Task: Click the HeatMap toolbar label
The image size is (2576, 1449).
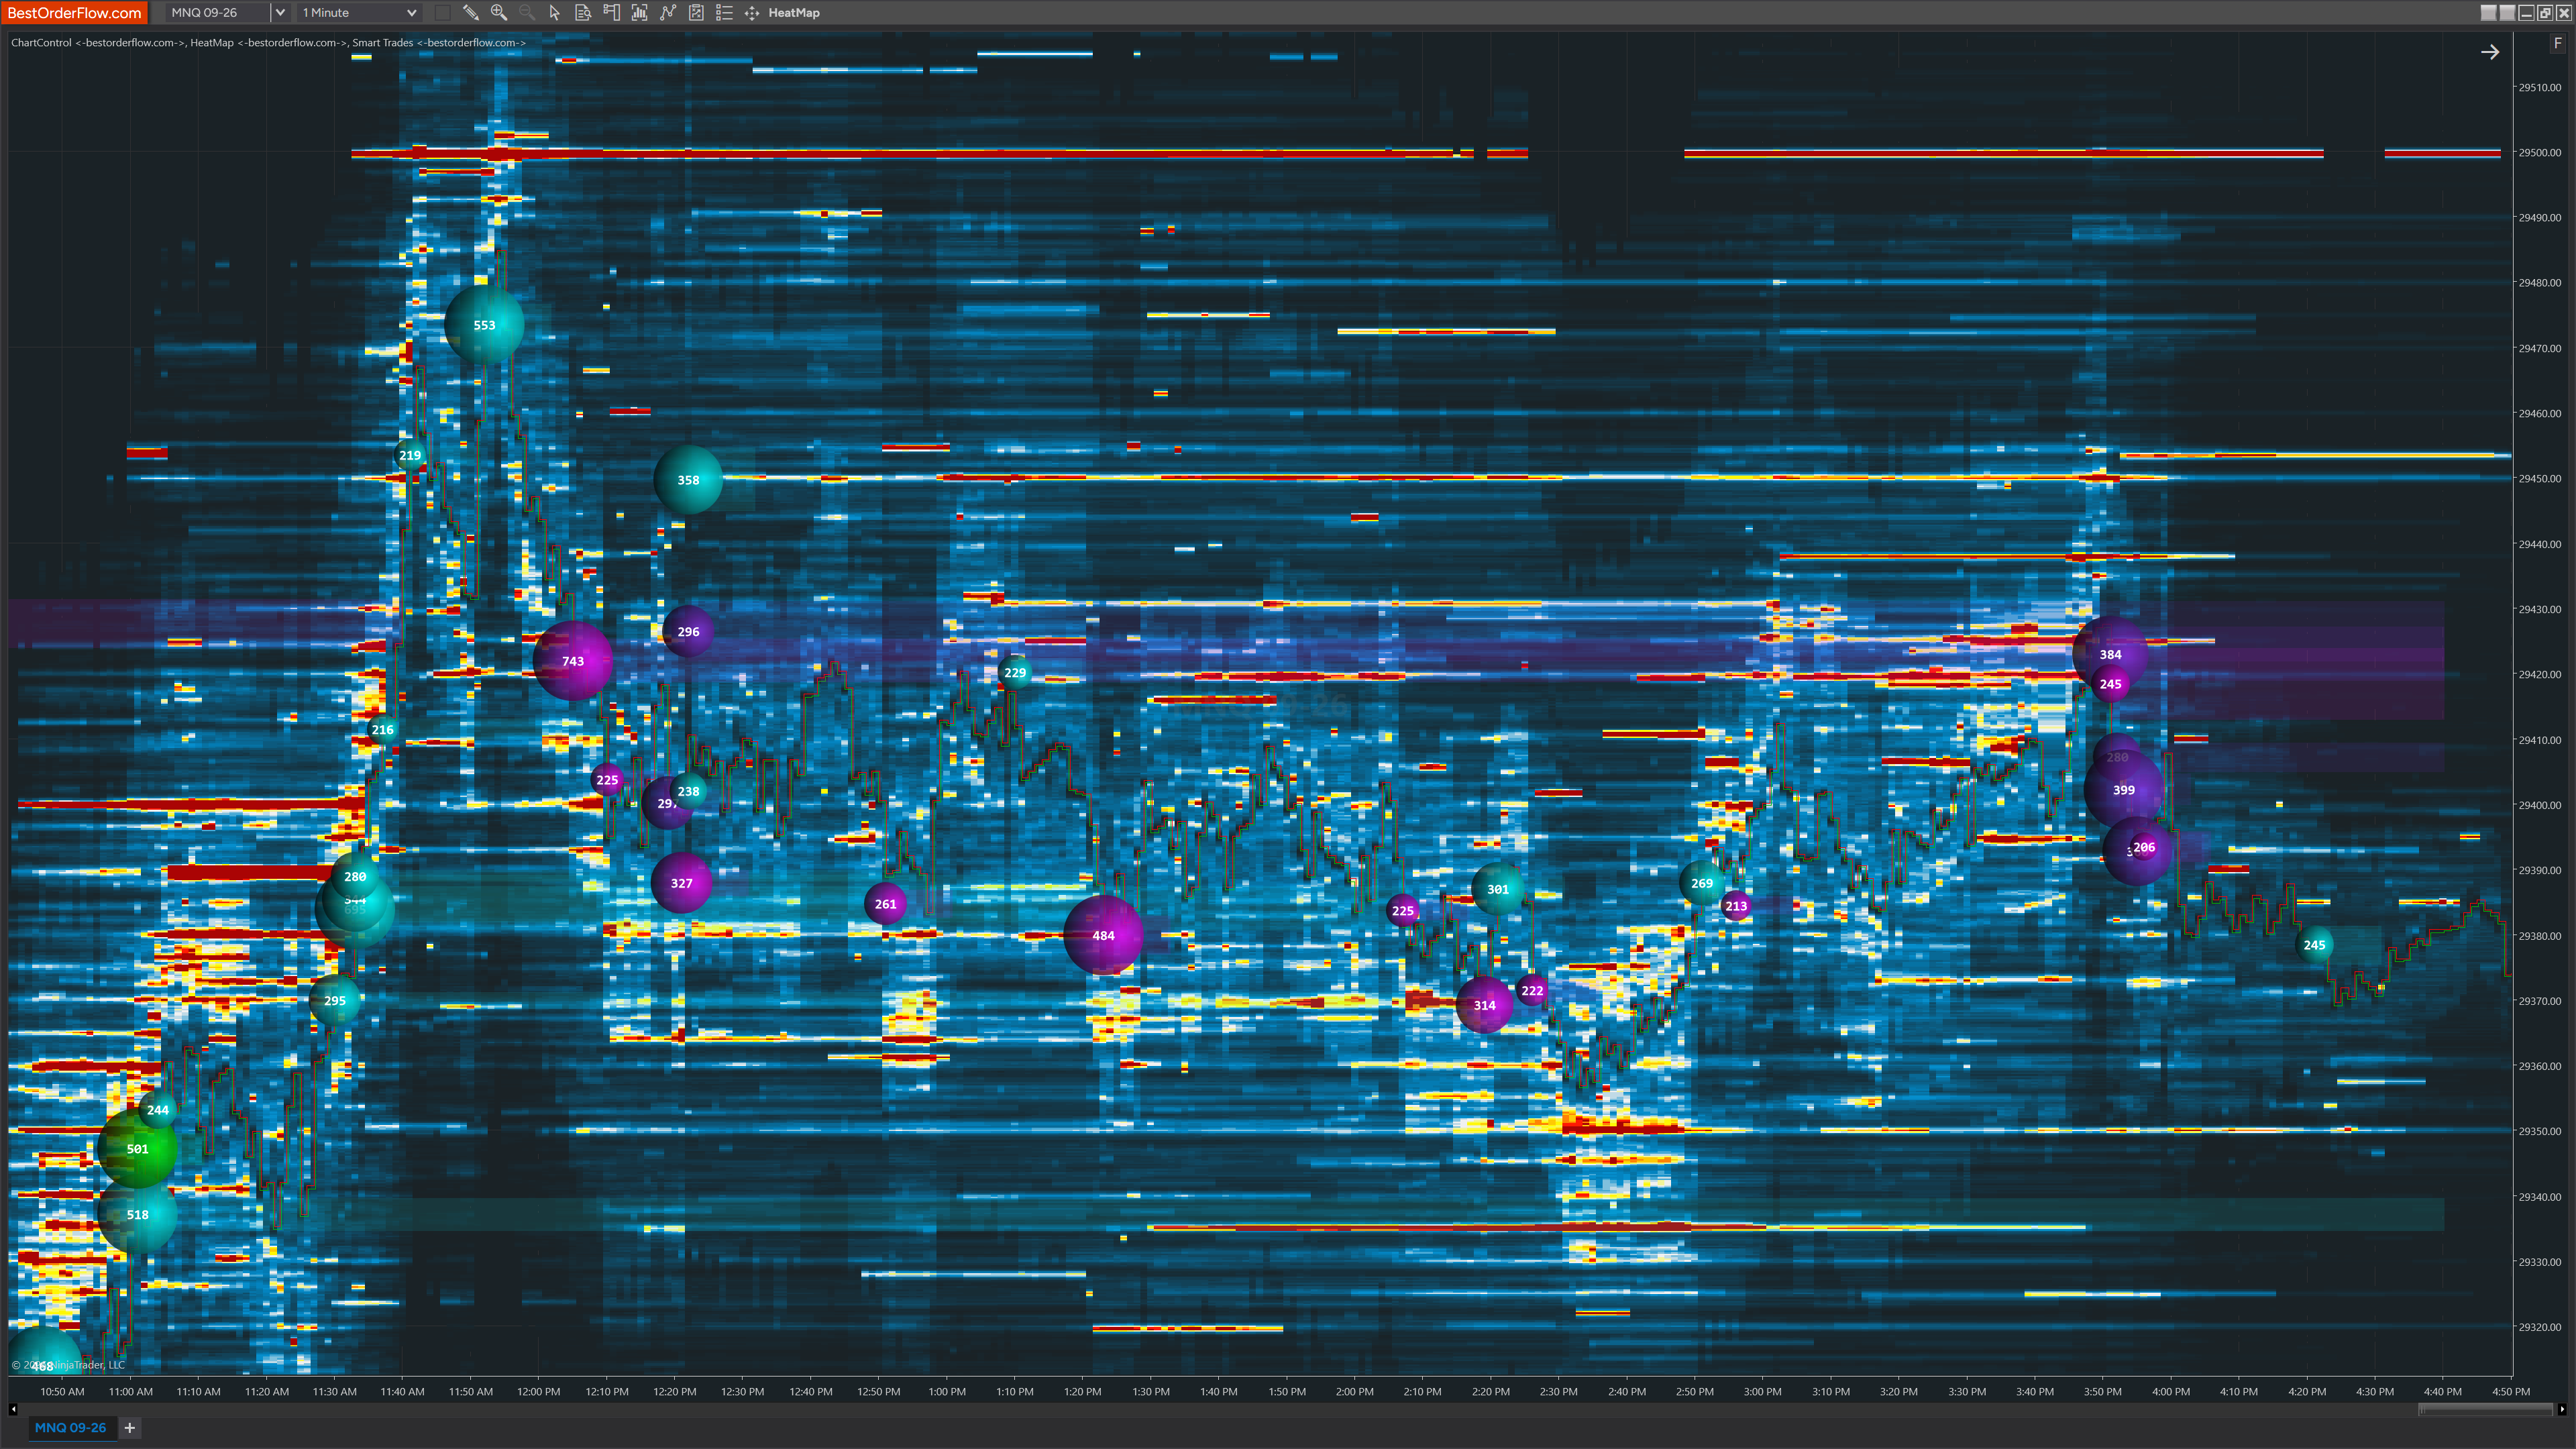Action: (794, 13)
